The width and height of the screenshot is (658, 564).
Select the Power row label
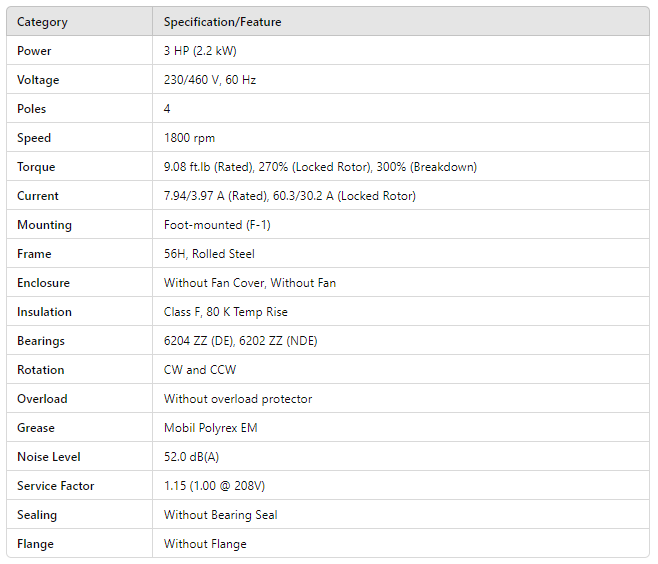(34, 51)
